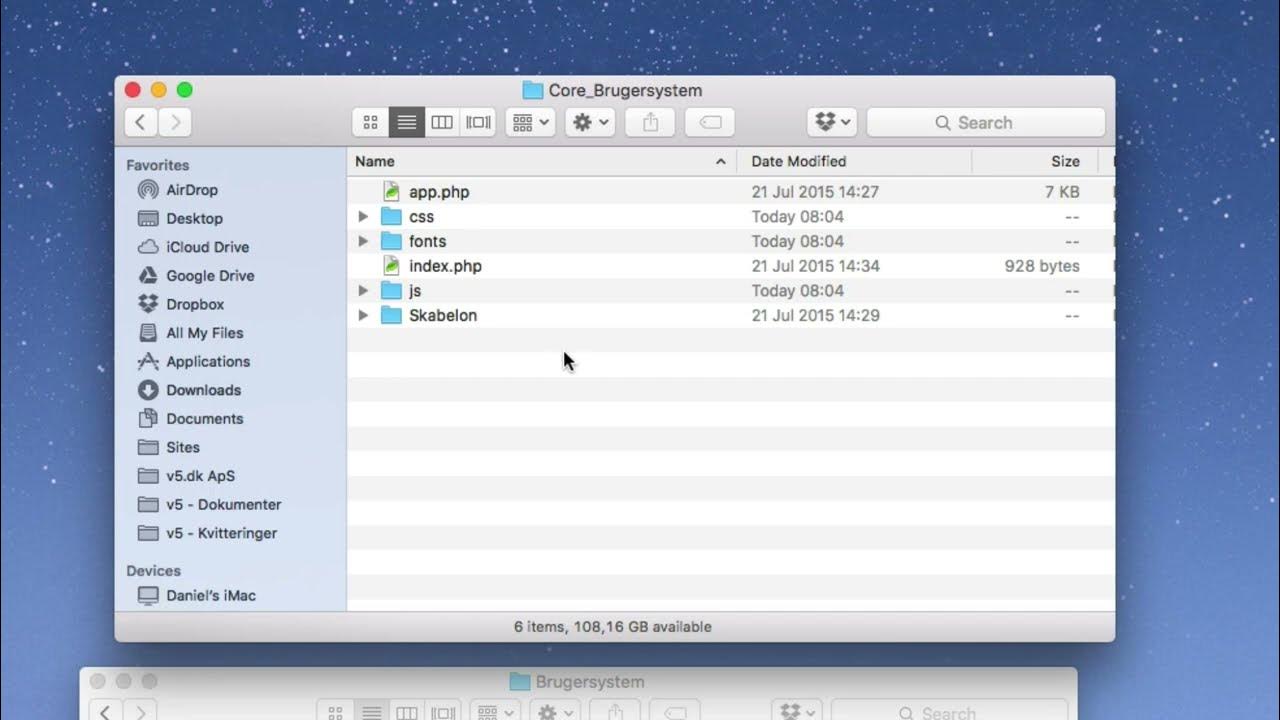Screen dimensions: 1280x720
Task: Open the arrange items dropdown
Action: (529, 122)
